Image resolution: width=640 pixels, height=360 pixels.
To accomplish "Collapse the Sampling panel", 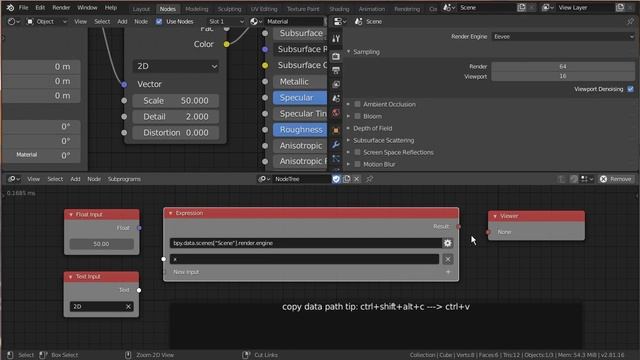I will [349, 52].
